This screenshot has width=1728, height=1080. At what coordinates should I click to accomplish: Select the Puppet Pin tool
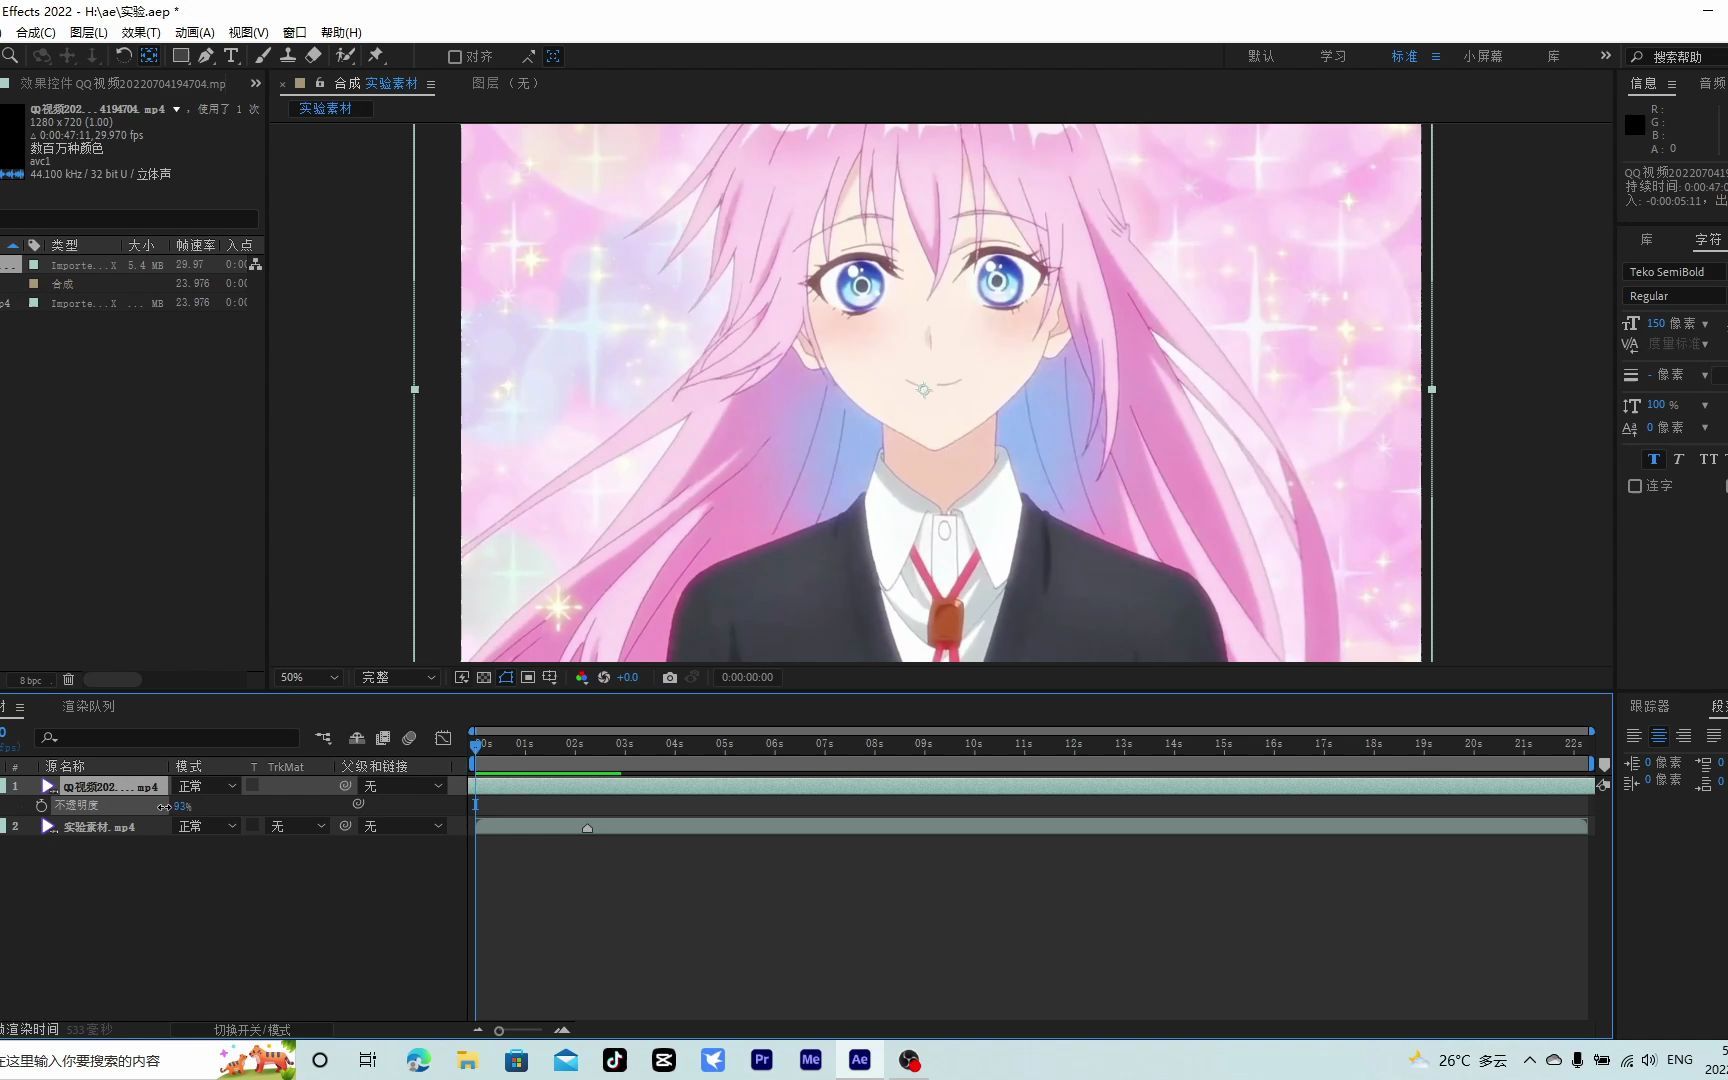point(376,56)
